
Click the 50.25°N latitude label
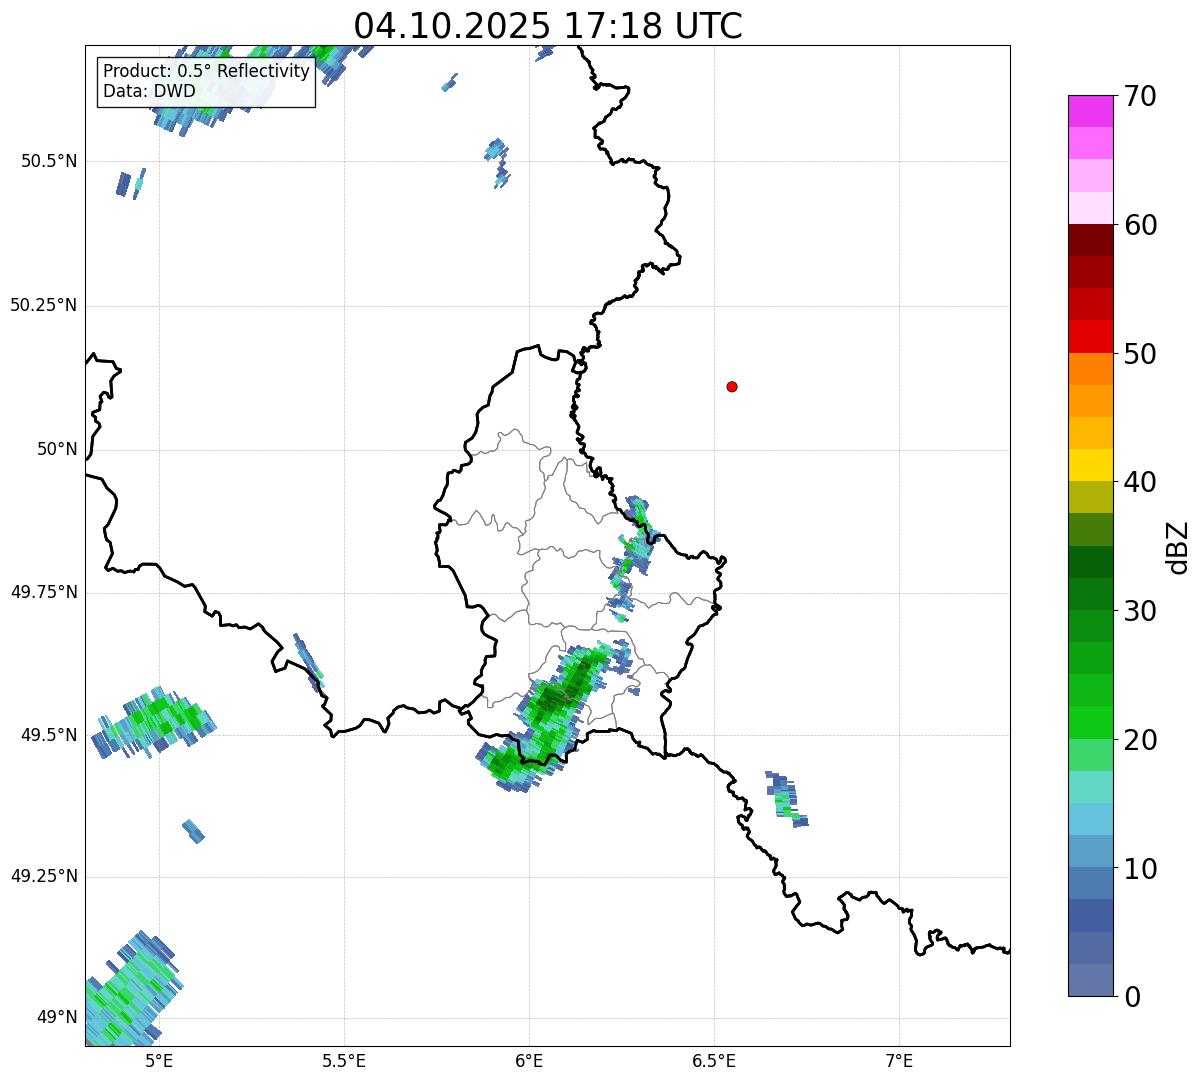click(44, 305)
